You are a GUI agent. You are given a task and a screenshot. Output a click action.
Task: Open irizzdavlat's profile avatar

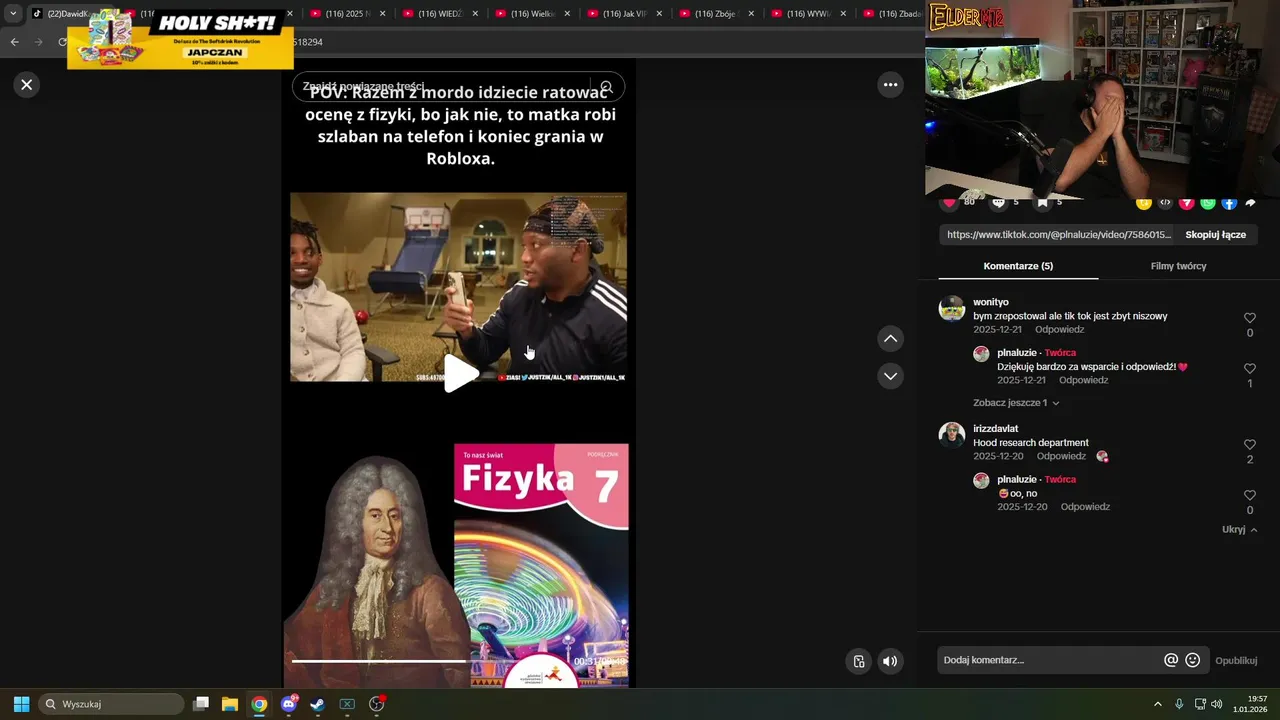(x=952, y=435)
